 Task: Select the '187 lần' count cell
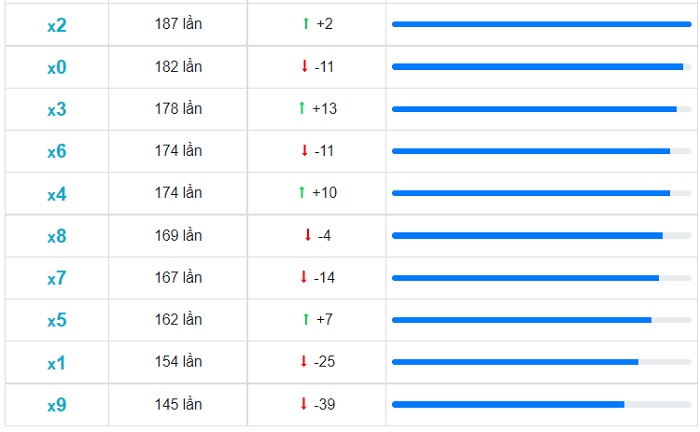click(x=178, y=24)
